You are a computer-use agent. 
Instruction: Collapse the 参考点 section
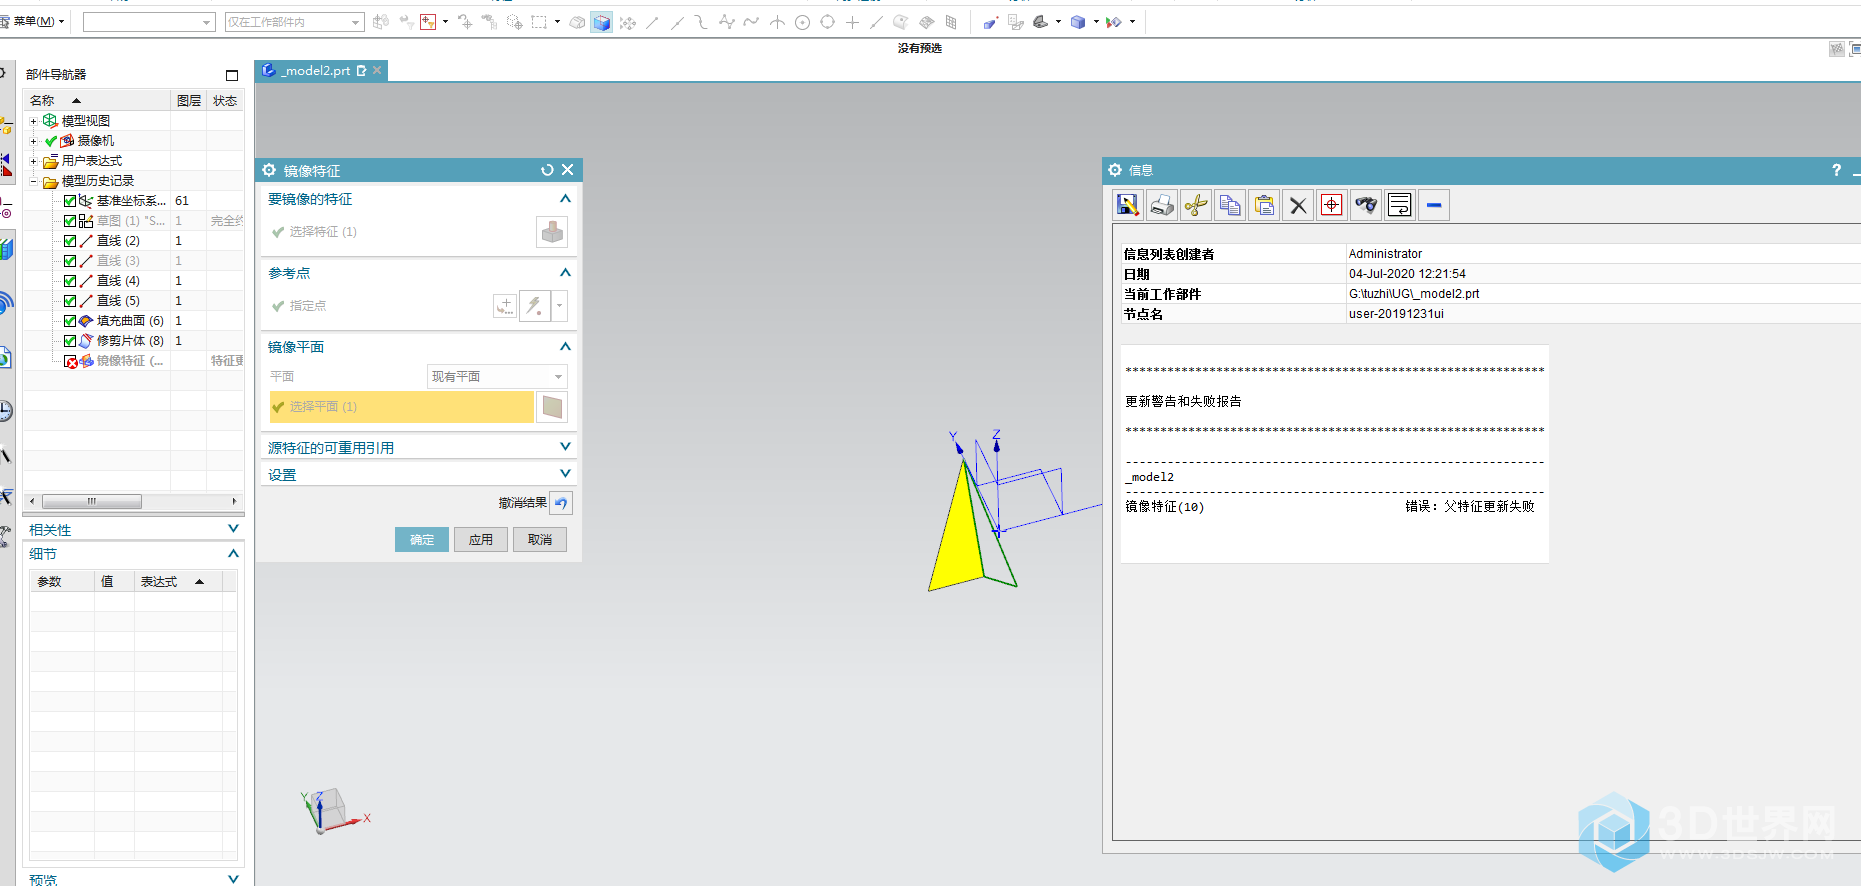(565, 273)
